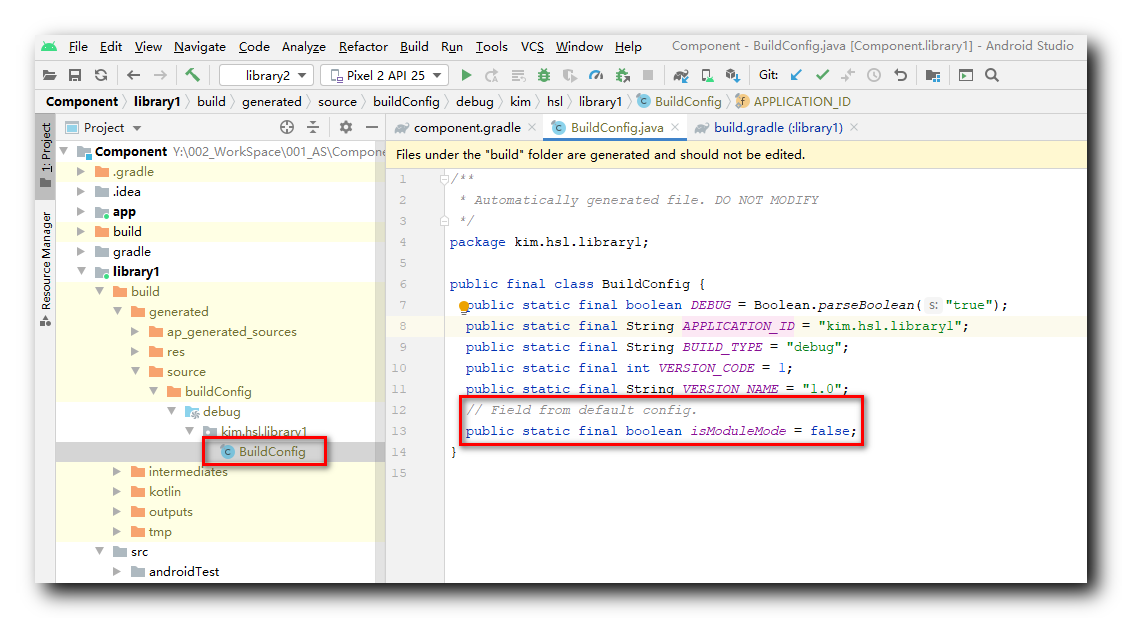Open the VCS menu
The height and width of the screenshot is (618, 1122).
532,46
